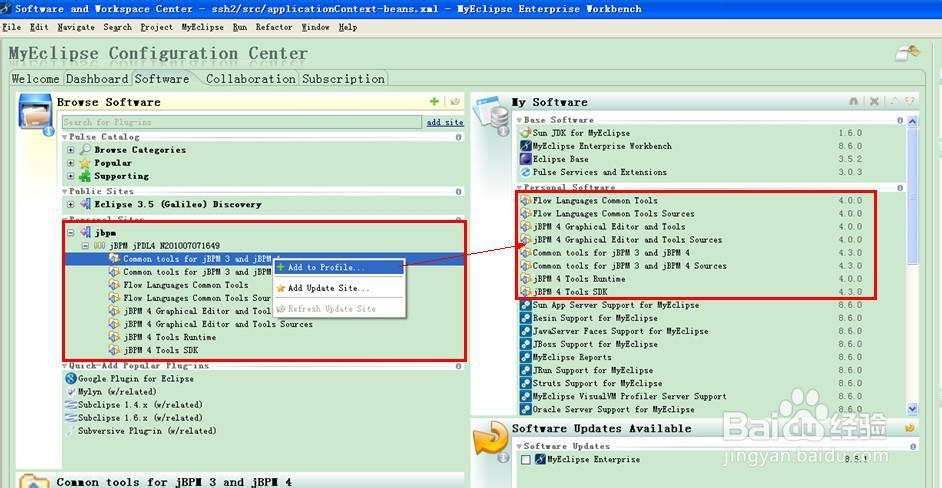This screenshot has width=942, height=488.
Task: Select MyEclipse Reports in My Software list
Action: (571, 357)
